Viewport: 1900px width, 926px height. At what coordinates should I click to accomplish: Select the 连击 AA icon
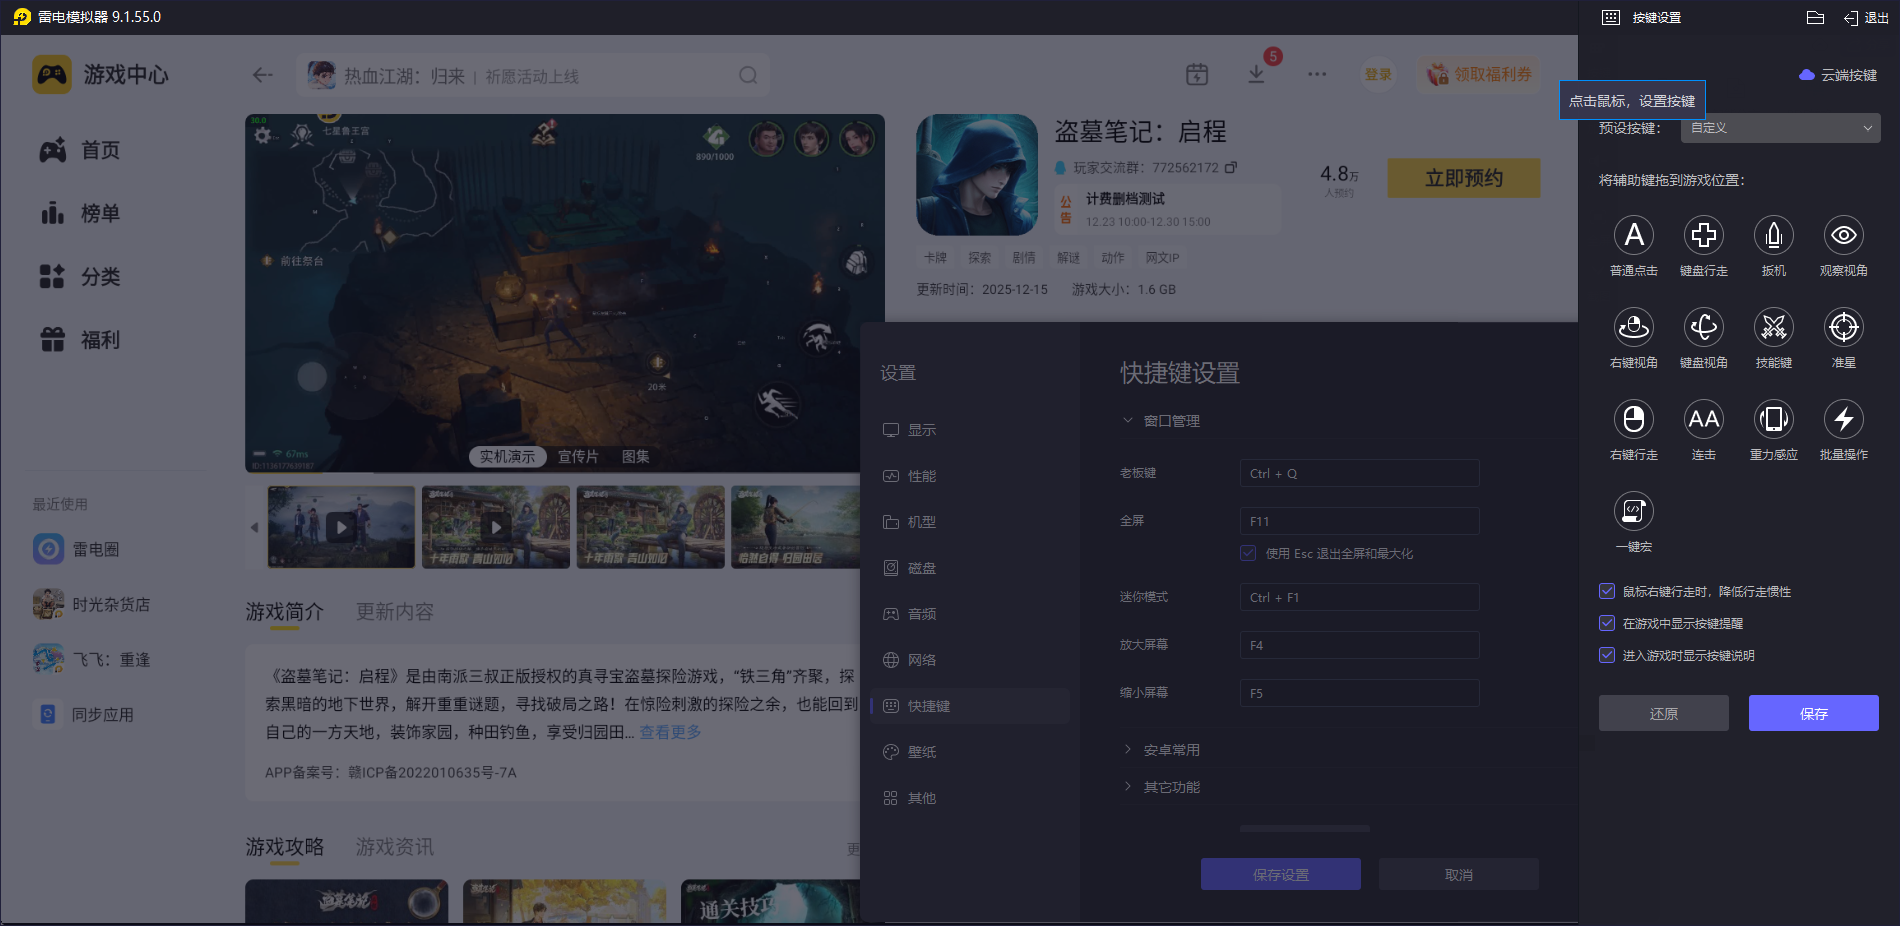click(x=1704, y=419)
